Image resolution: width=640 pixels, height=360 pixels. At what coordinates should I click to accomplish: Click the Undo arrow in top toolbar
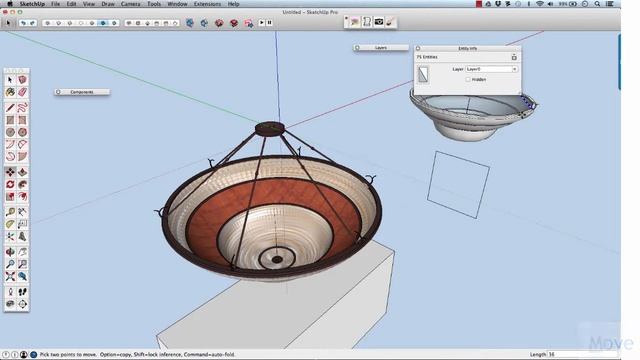click(23, 23)
